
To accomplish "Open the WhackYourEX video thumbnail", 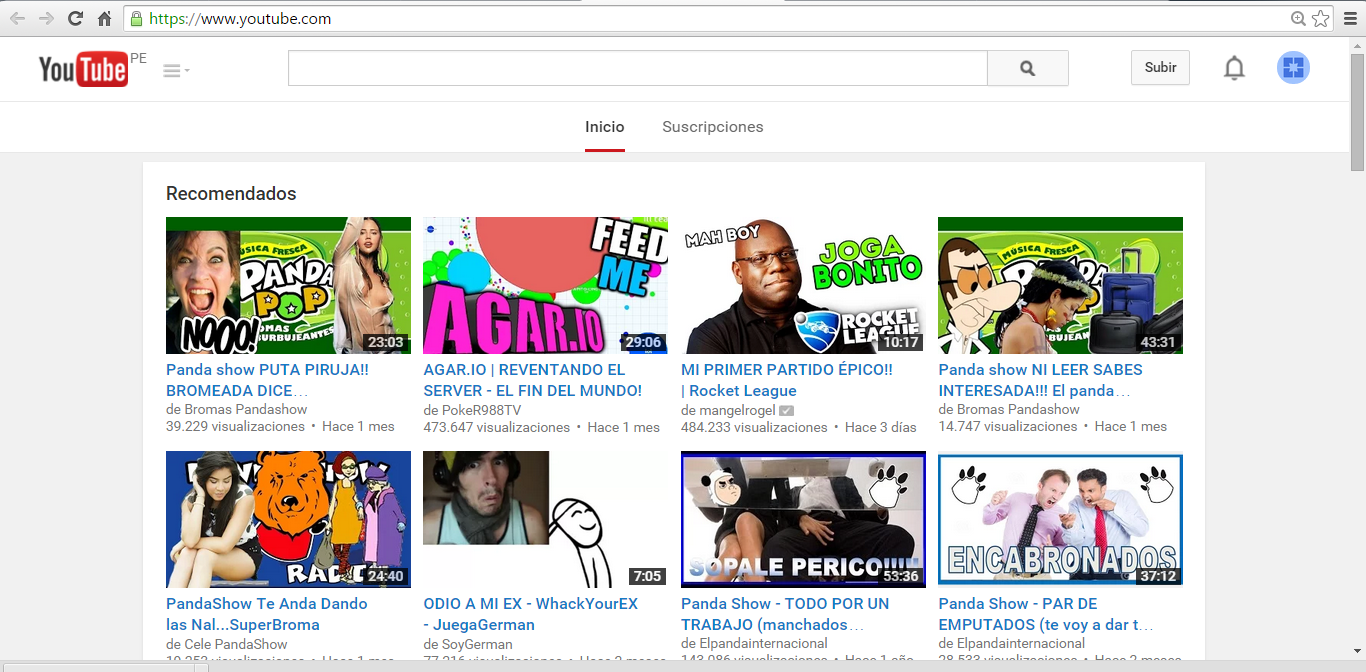I will tap(545, 519).
